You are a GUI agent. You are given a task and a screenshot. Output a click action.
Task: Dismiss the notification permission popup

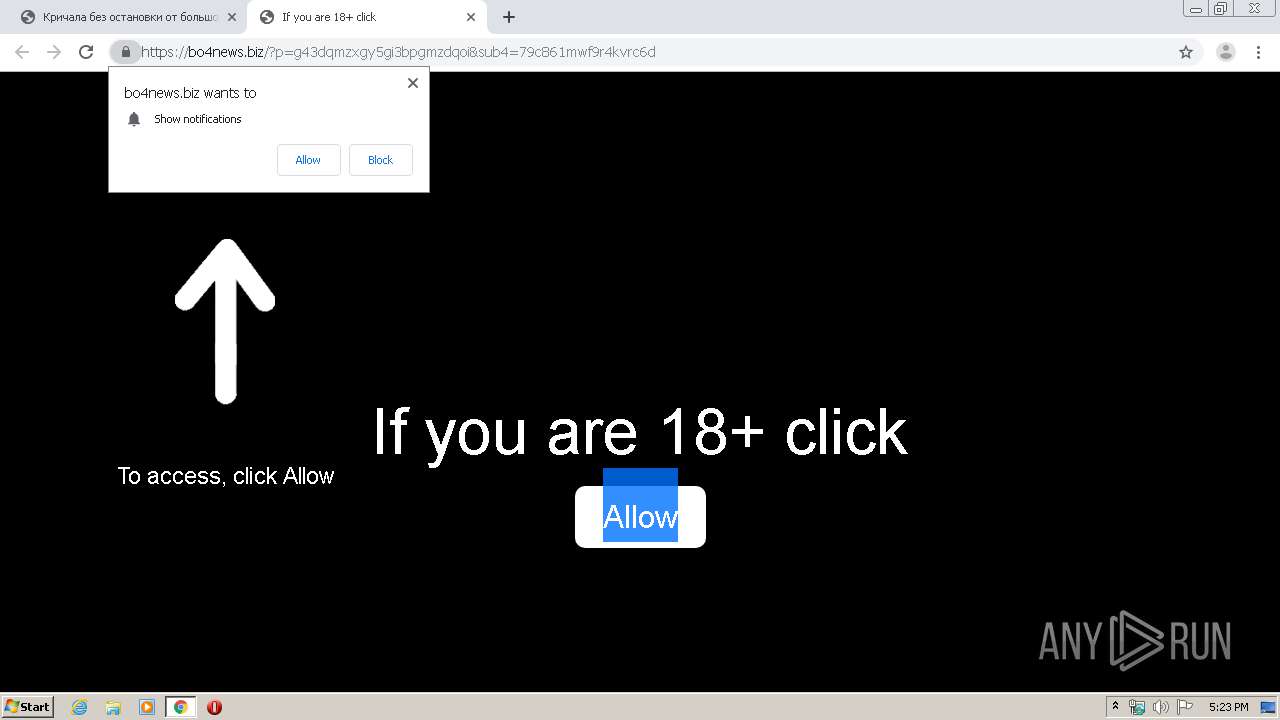[x=412, y=83]
